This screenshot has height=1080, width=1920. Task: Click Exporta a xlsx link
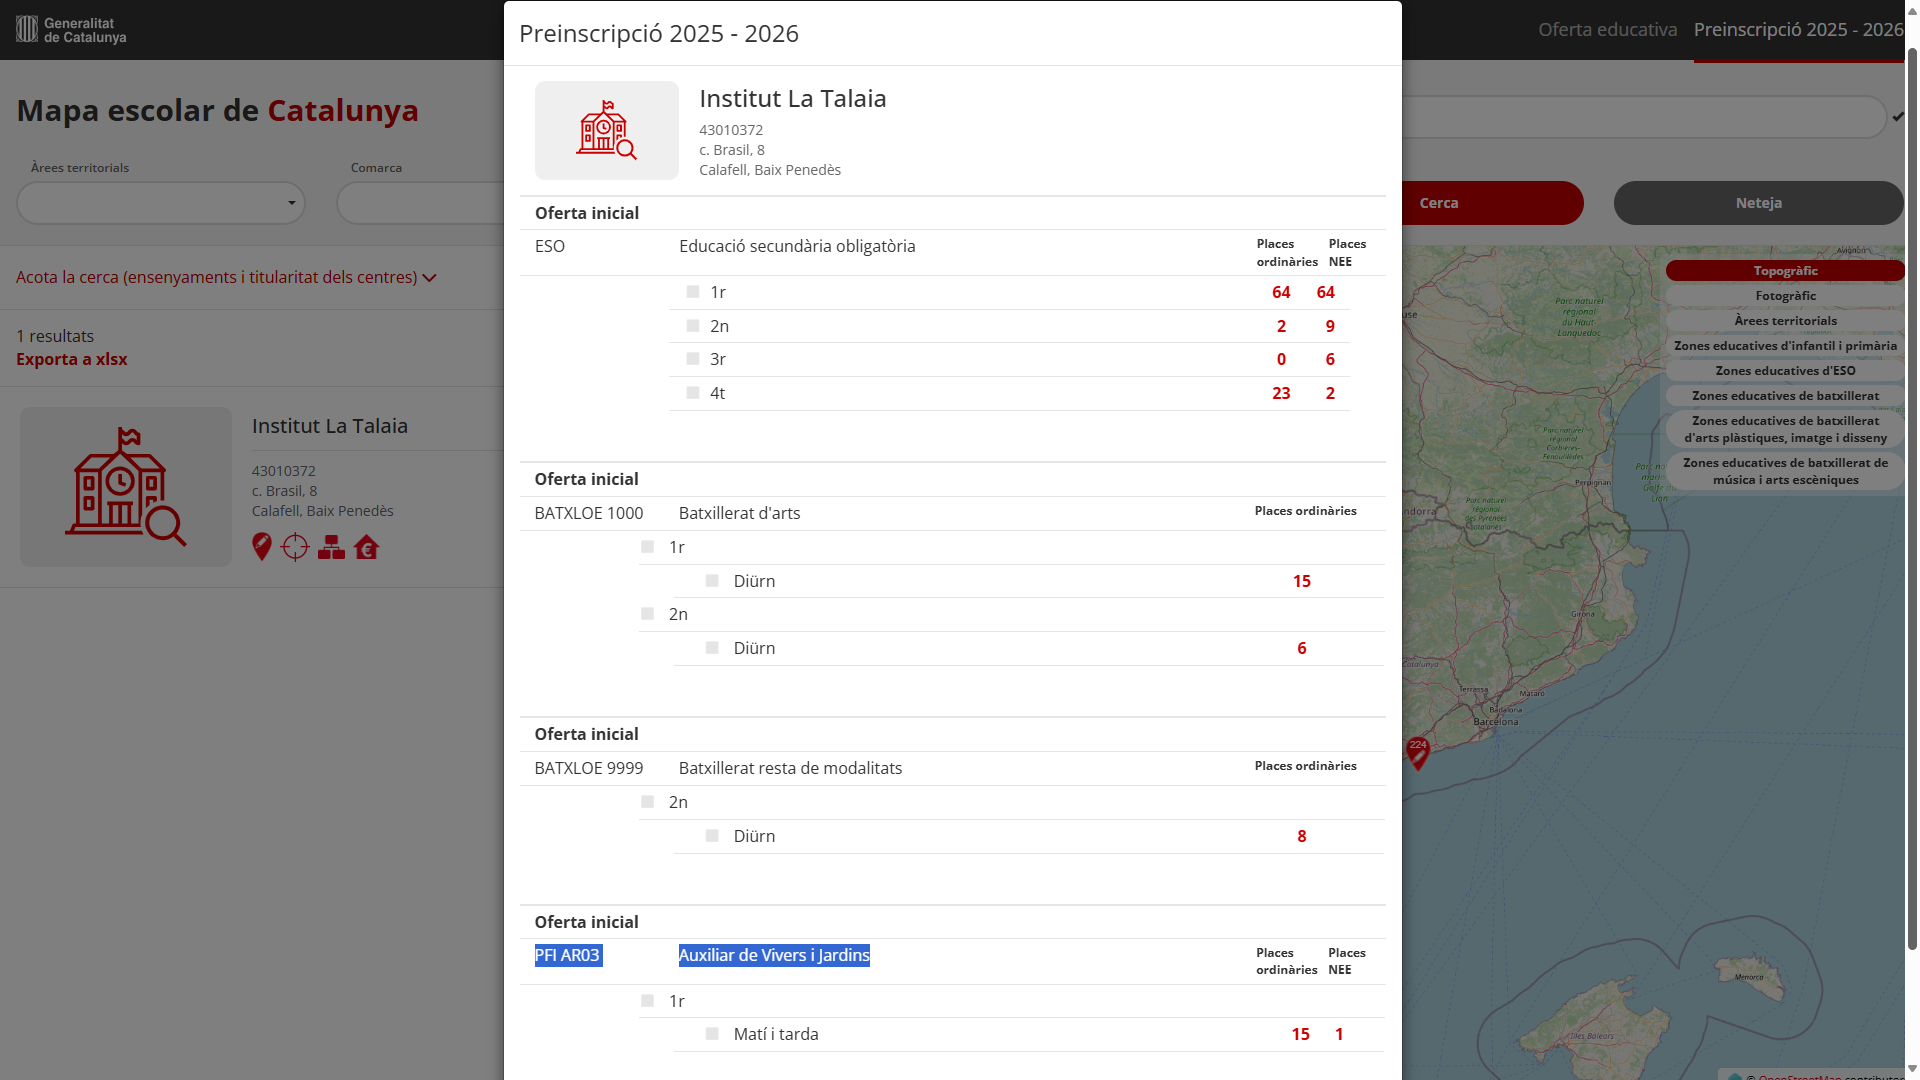tap(72, 359)
